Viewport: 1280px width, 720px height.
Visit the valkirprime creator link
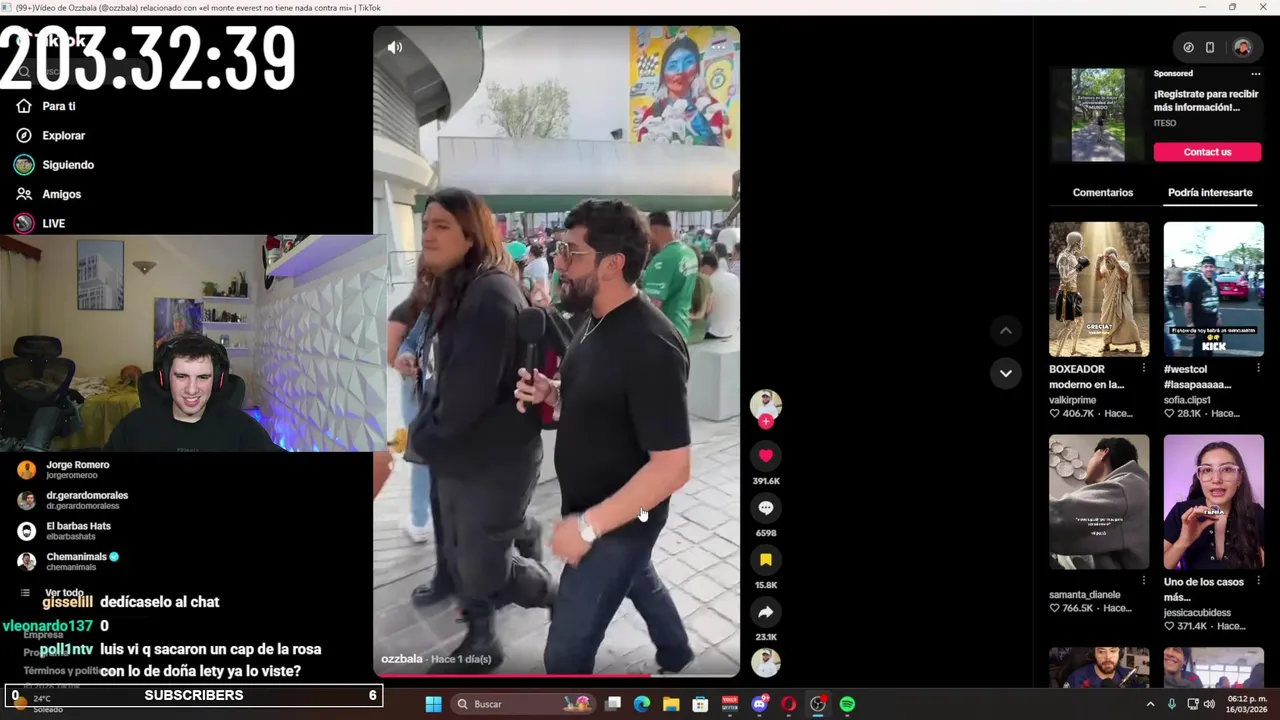1072,400
